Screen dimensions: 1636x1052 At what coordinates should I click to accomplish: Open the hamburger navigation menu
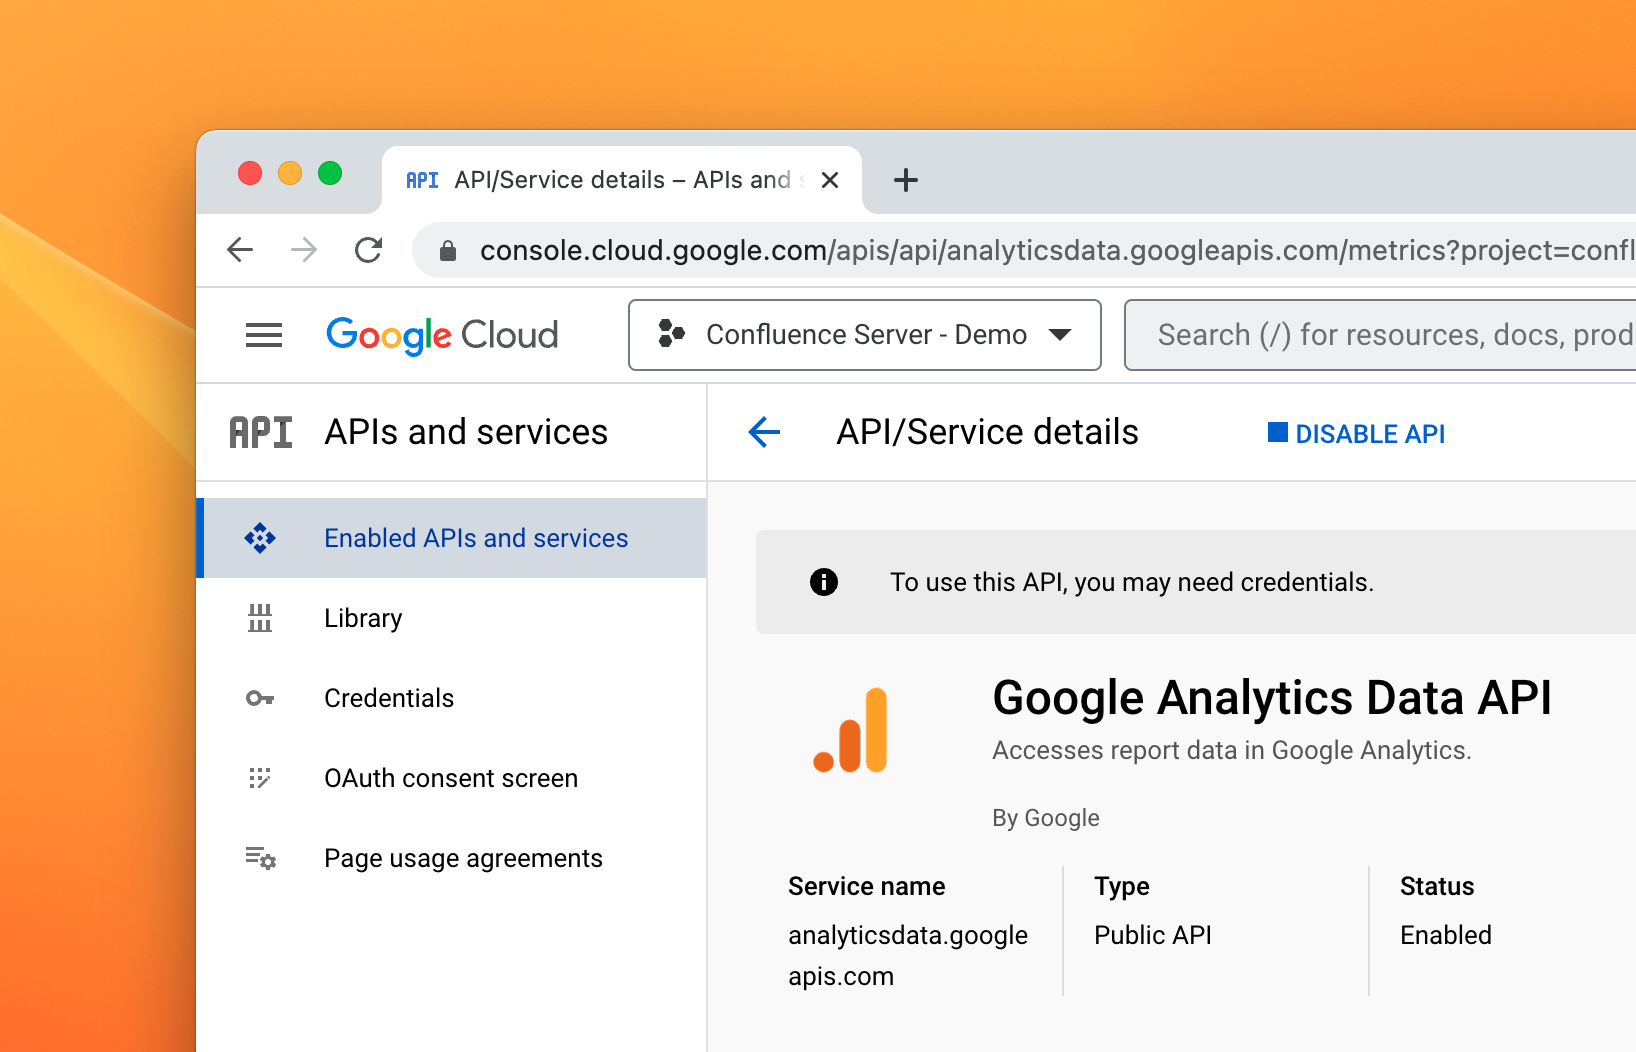(264, 335)
